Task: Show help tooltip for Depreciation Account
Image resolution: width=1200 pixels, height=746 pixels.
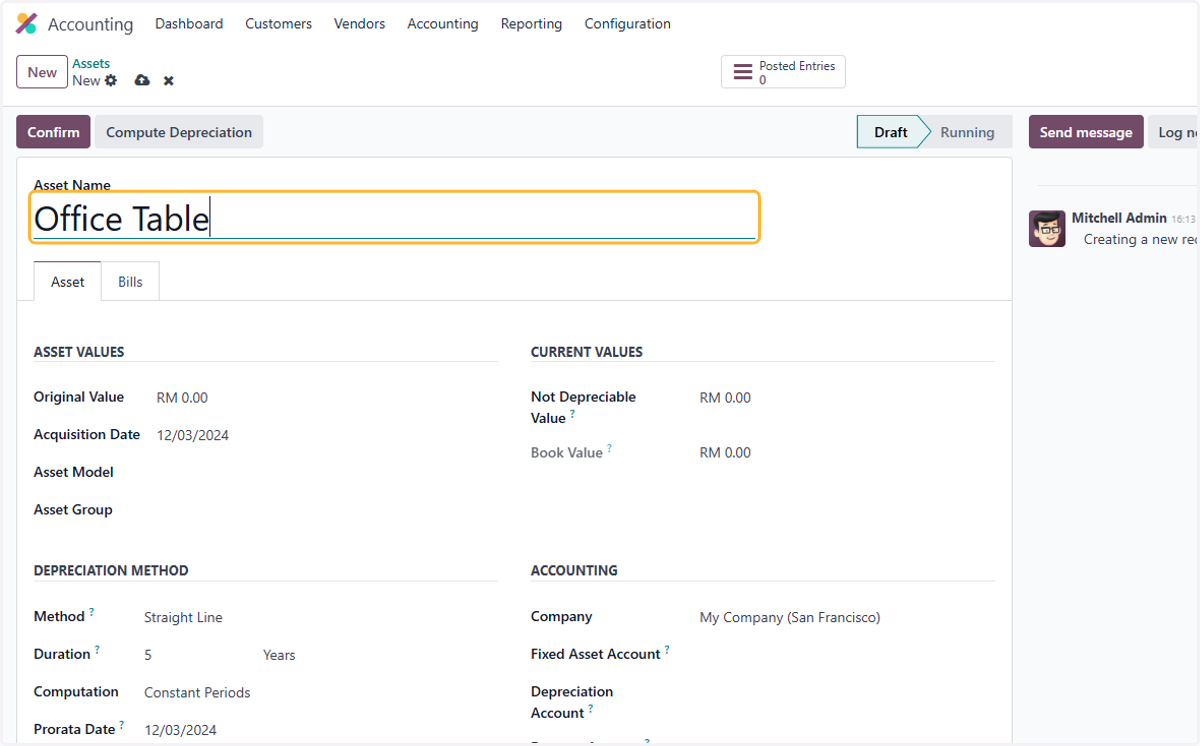Action: click(590, 709)
